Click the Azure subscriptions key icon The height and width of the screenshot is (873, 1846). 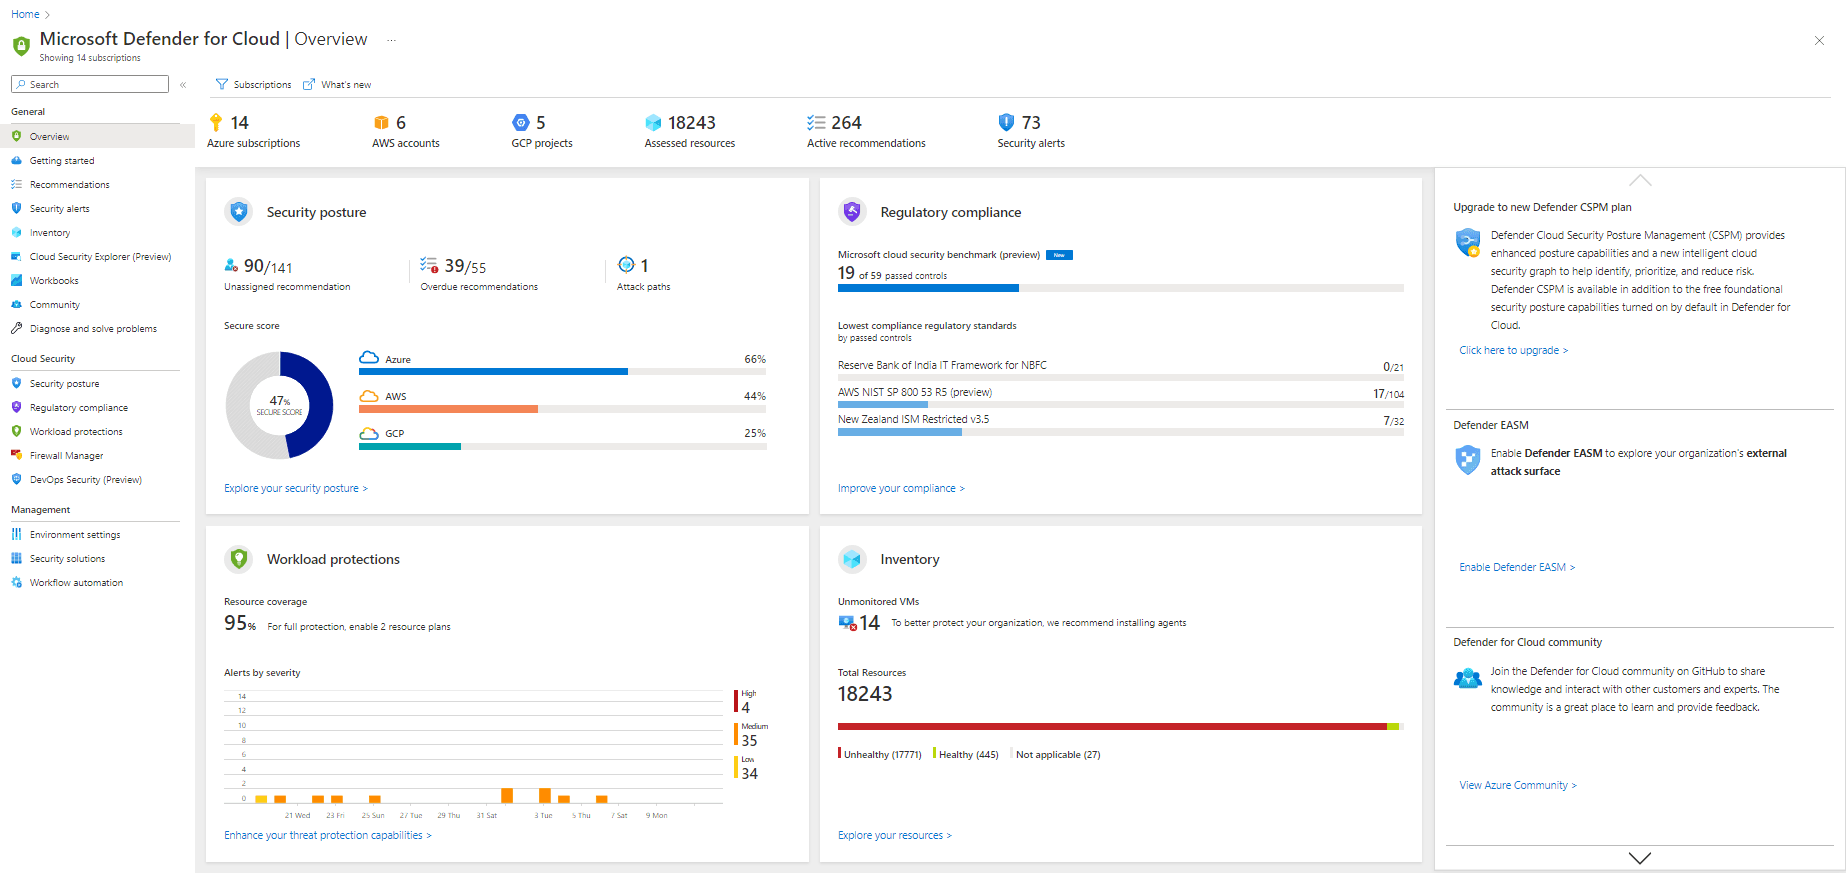(x=216, y=122)
